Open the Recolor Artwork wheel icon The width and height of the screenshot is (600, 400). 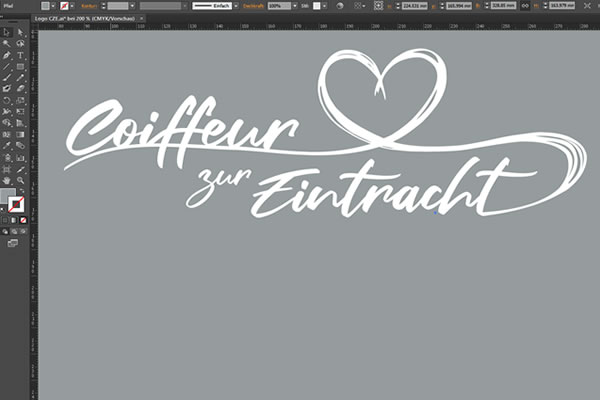[341, 6]
